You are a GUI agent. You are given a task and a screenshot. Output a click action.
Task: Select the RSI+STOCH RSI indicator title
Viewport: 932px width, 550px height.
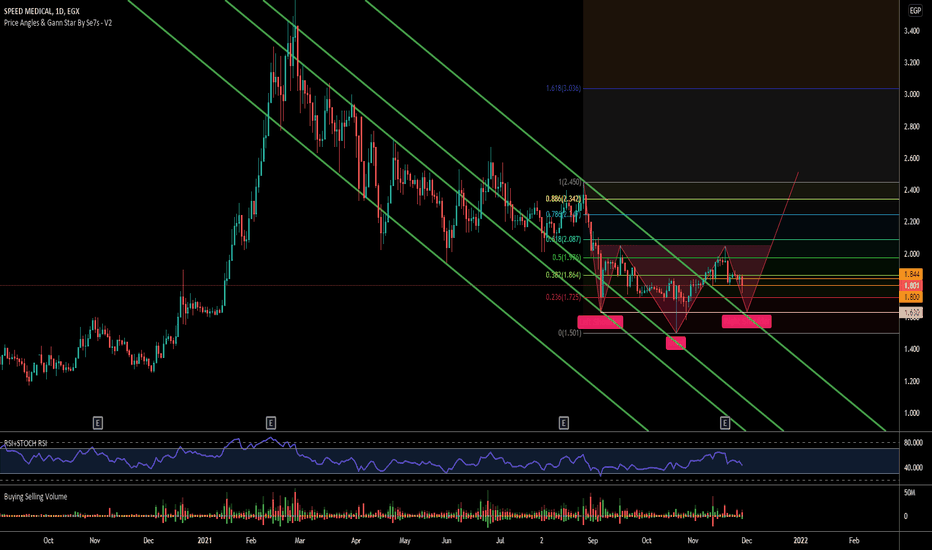[x=26, y=443]
